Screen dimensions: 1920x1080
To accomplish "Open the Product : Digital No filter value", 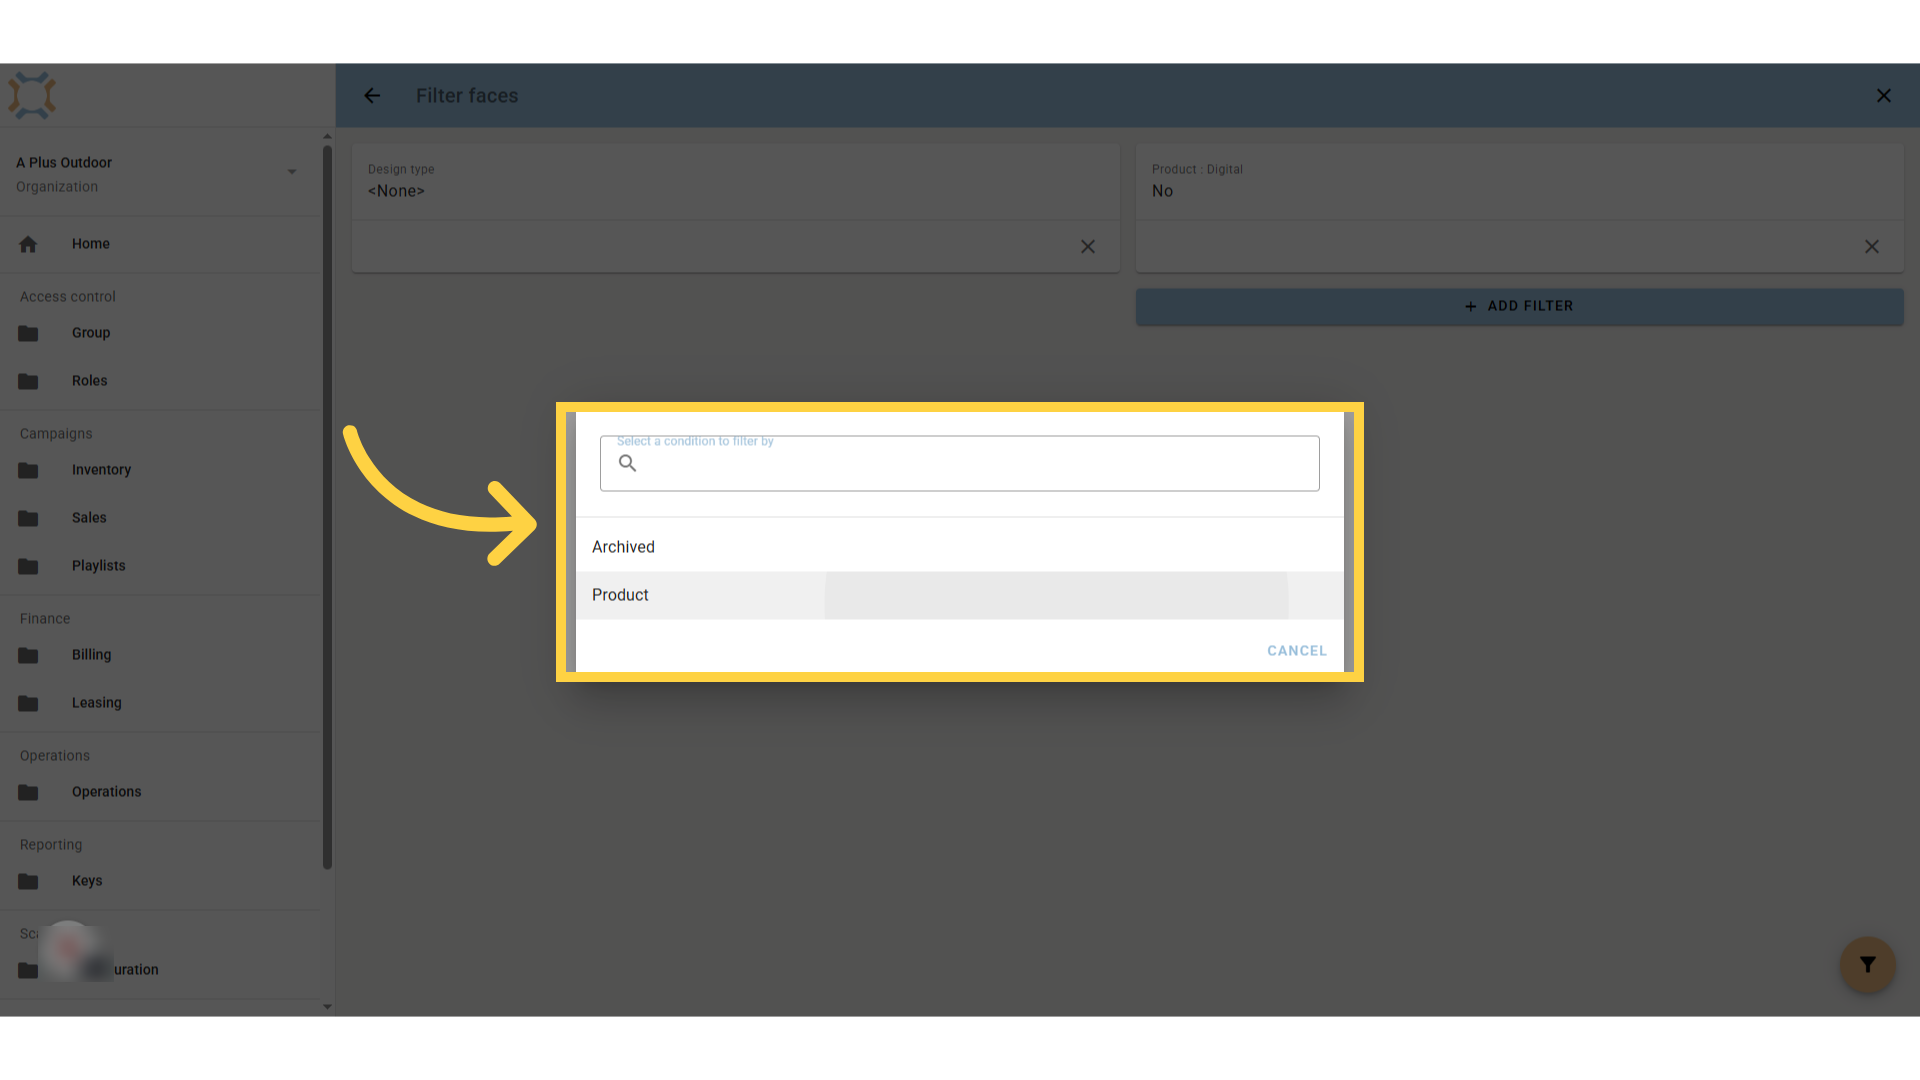I will 1519,181.
